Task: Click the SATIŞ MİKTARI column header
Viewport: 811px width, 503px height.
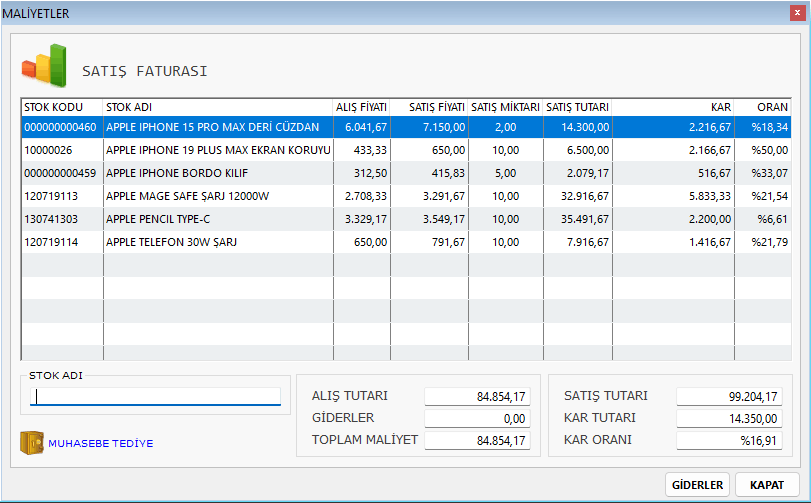Action: 505,107
